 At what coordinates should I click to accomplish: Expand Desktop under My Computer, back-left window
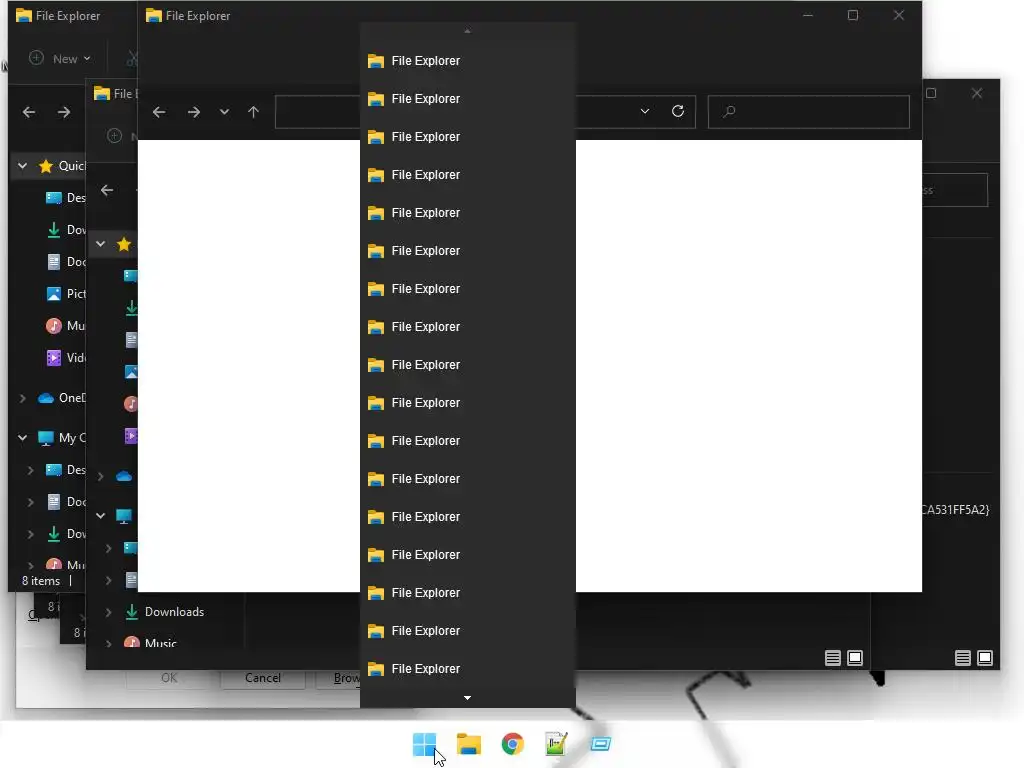coord(30,470)
